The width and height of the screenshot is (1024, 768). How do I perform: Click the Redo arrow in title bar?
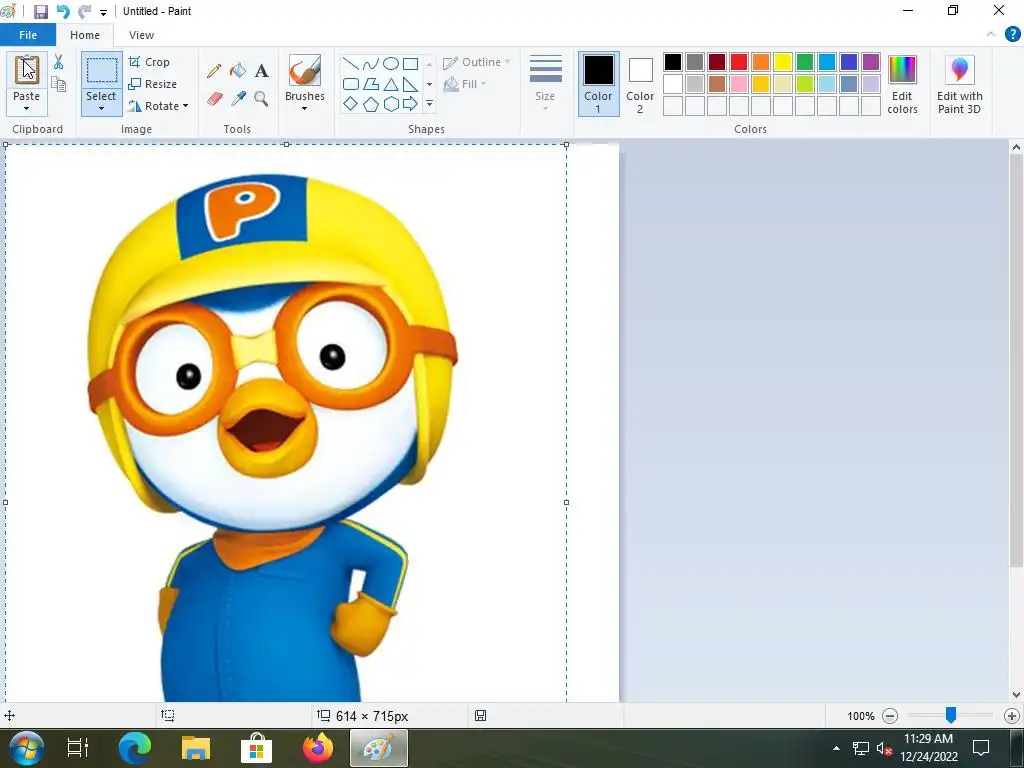point(84,11)
